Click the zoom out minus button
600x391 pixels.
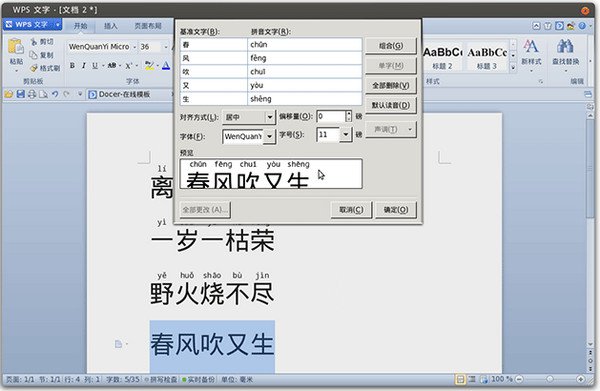click(x=519, y=379)
